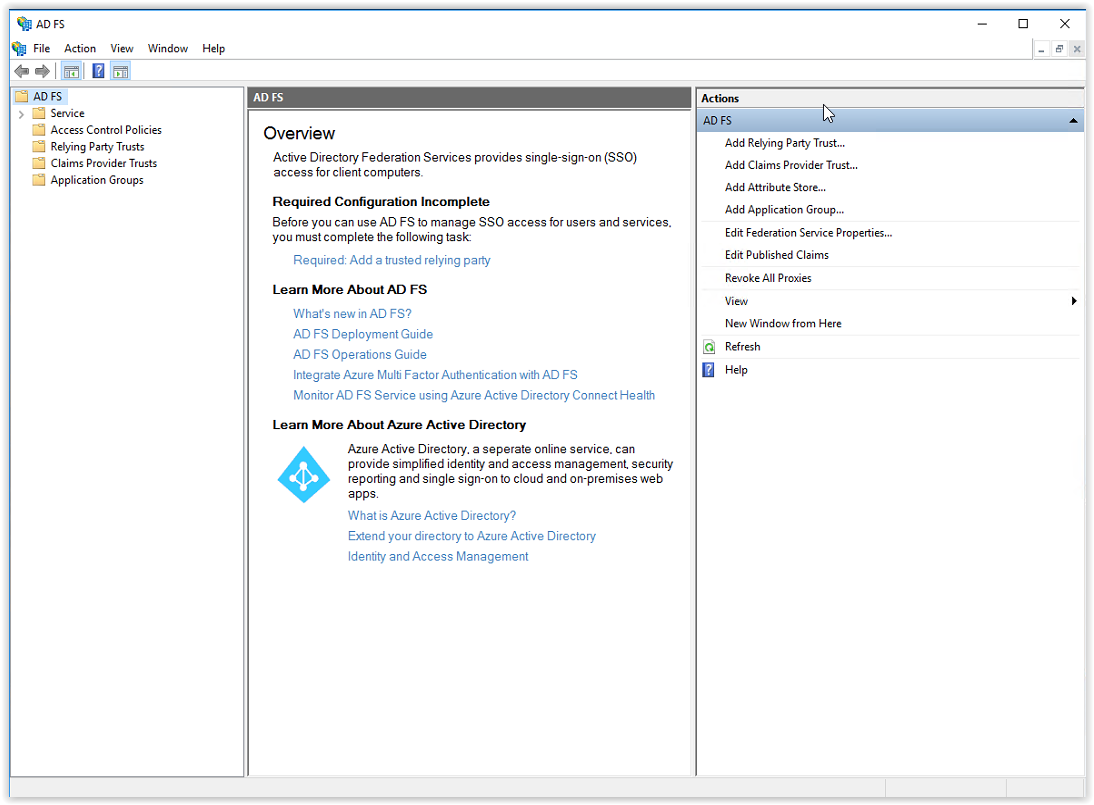This screenshot has width=1094, height=805.
Task: Click the green Refresh icon in Actions
Action: (x=709, y=347)
